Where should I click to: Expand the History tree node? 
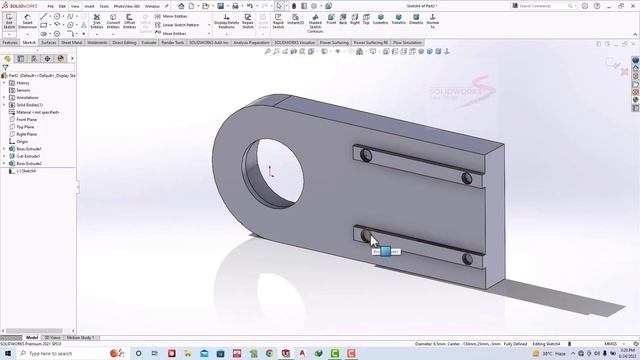[4, 83]
